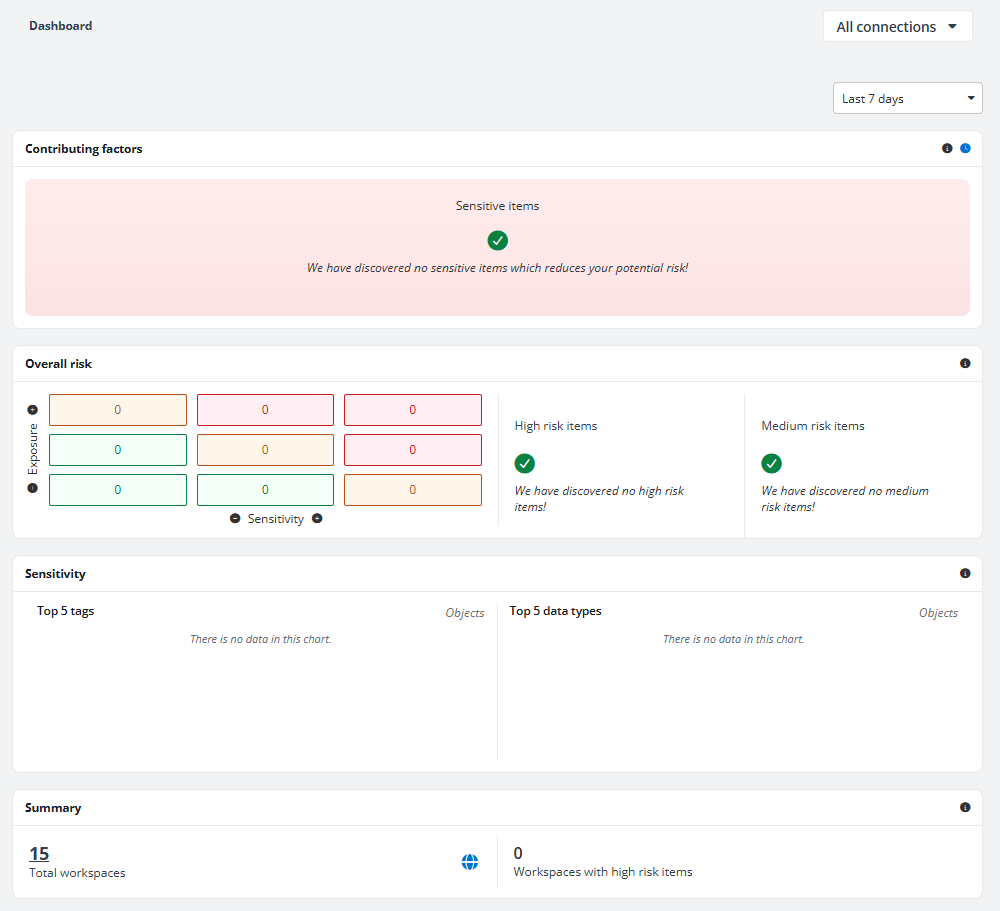Click the 0 count above Workspaces with high risk
1000x911 pixels.
click(518, 853)
